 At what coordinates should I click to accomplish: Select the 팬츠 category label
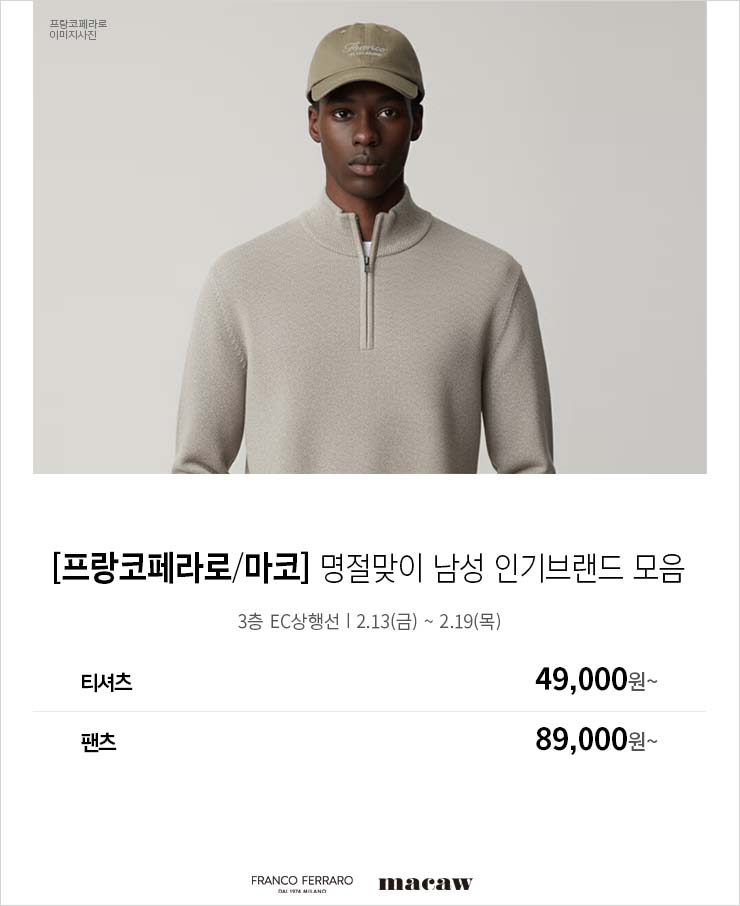pyautogui.click(x=99, y=741)
